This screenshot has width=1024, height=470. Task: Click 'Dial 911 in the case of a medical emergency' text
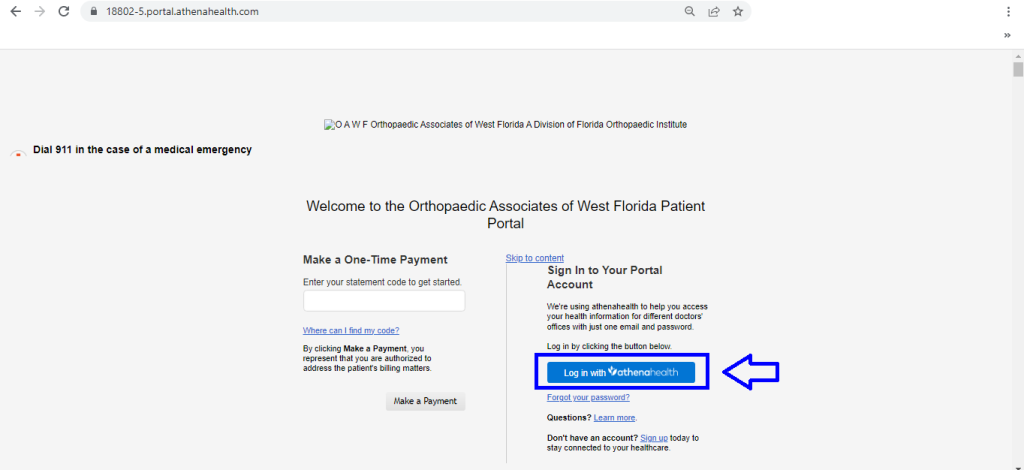click(x=142, y=149)
